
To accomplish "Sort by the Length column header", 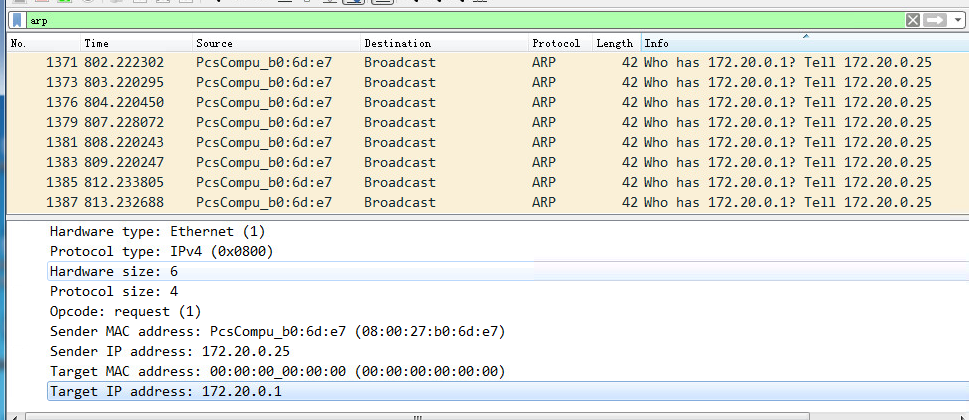I will pyautogui.click(x=616, y=43).
